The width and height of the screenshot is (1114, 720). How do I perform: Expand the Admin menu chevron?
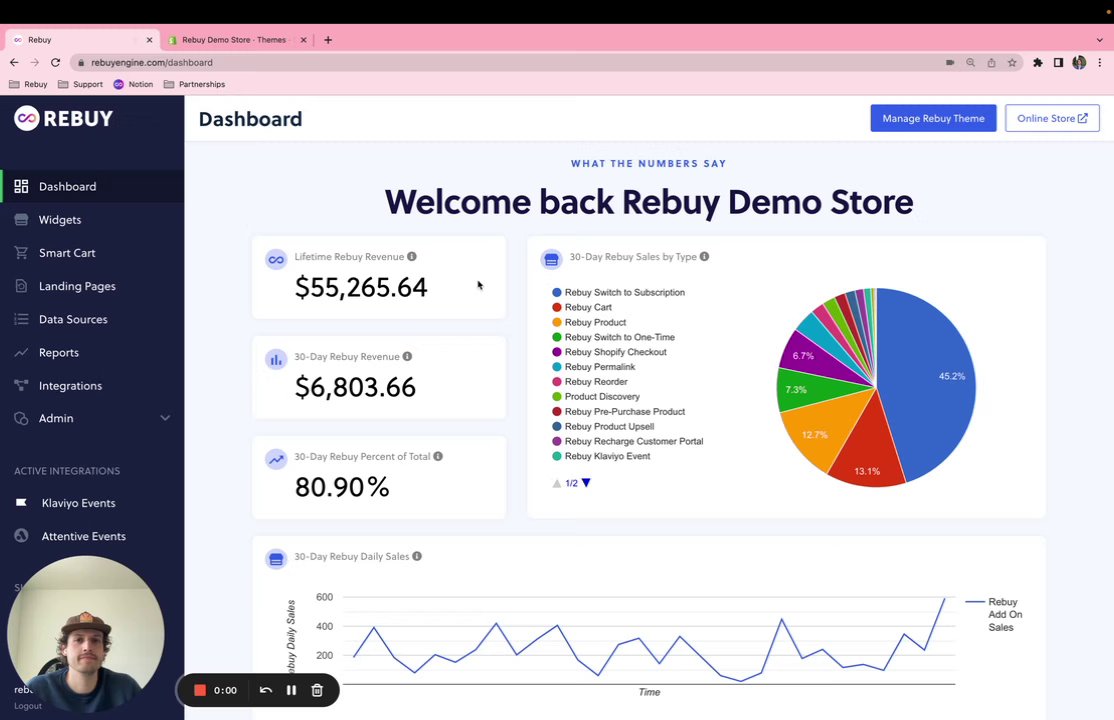[165, 418]
